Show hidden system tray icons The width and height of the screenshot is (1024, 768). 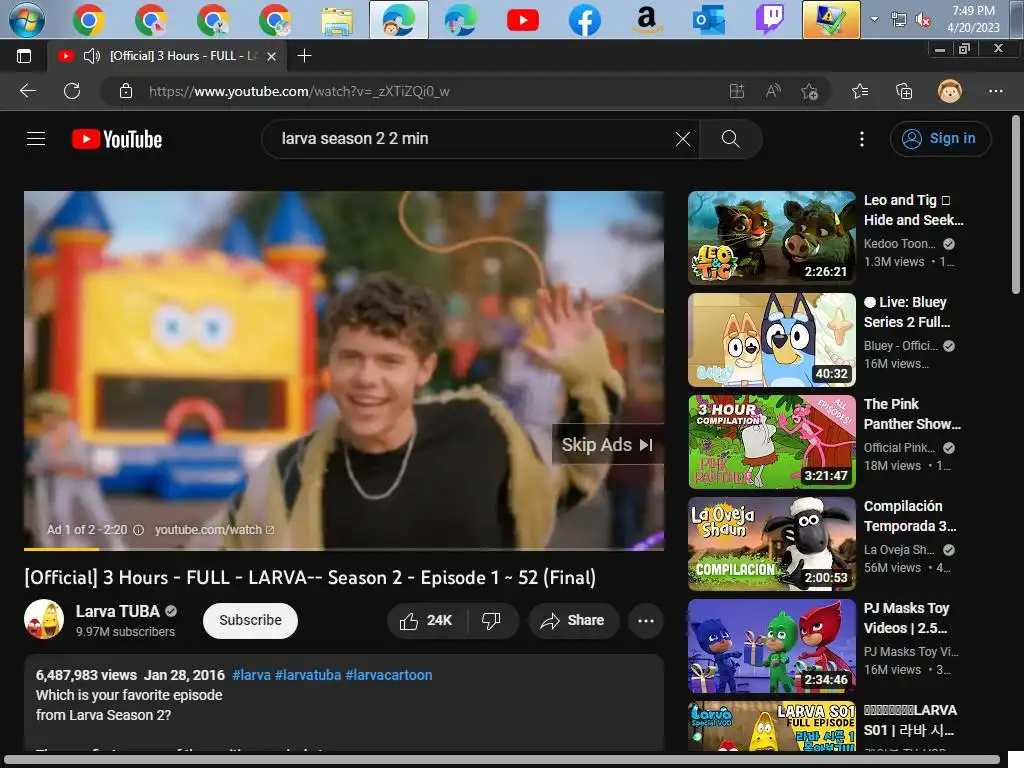coord(874,19)
